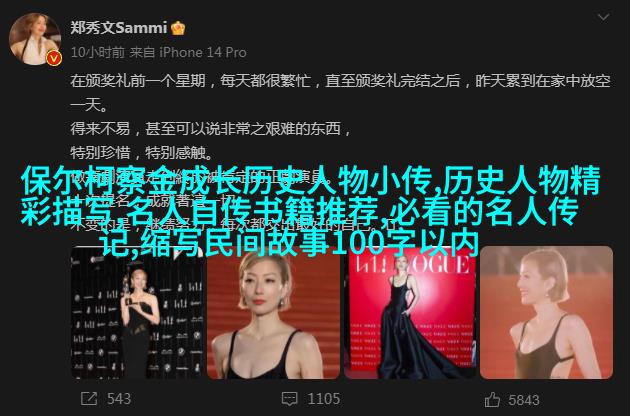Open first photo holding award trophy

[136, 313]
